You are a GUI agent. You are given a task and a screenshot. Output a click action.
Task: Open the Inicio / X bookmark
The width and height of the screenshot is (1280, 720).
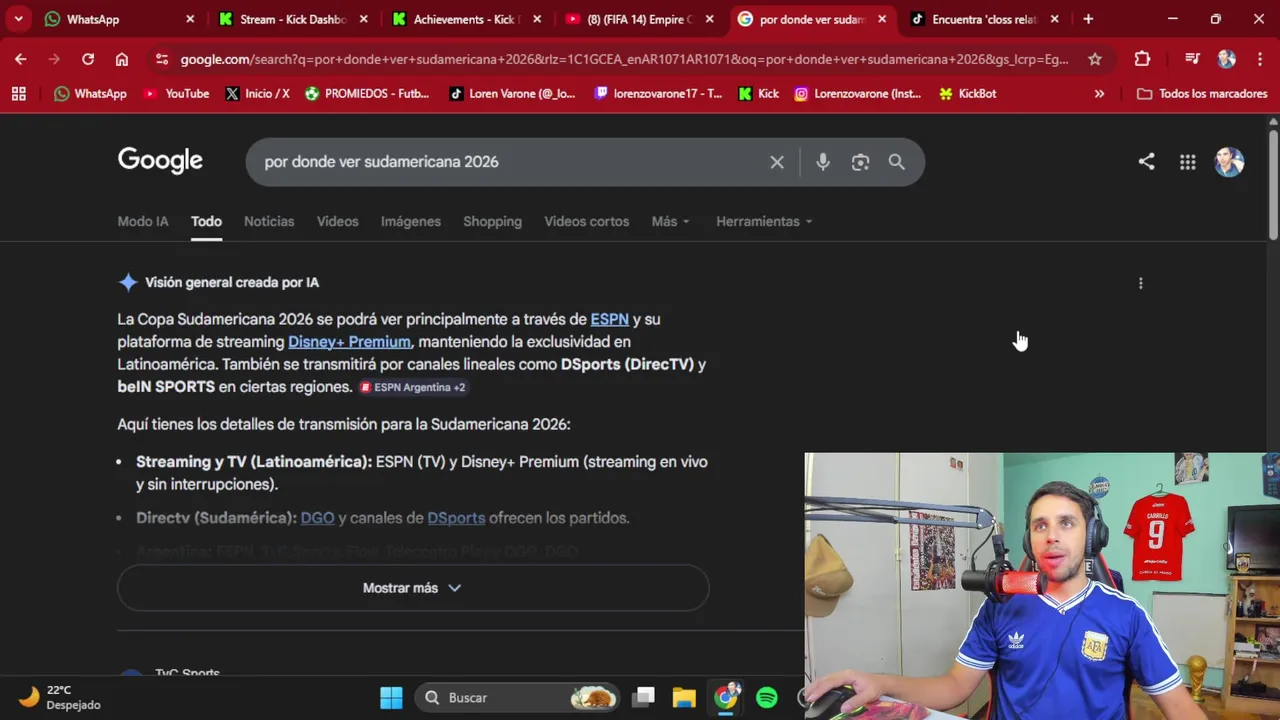coord(257,93)
